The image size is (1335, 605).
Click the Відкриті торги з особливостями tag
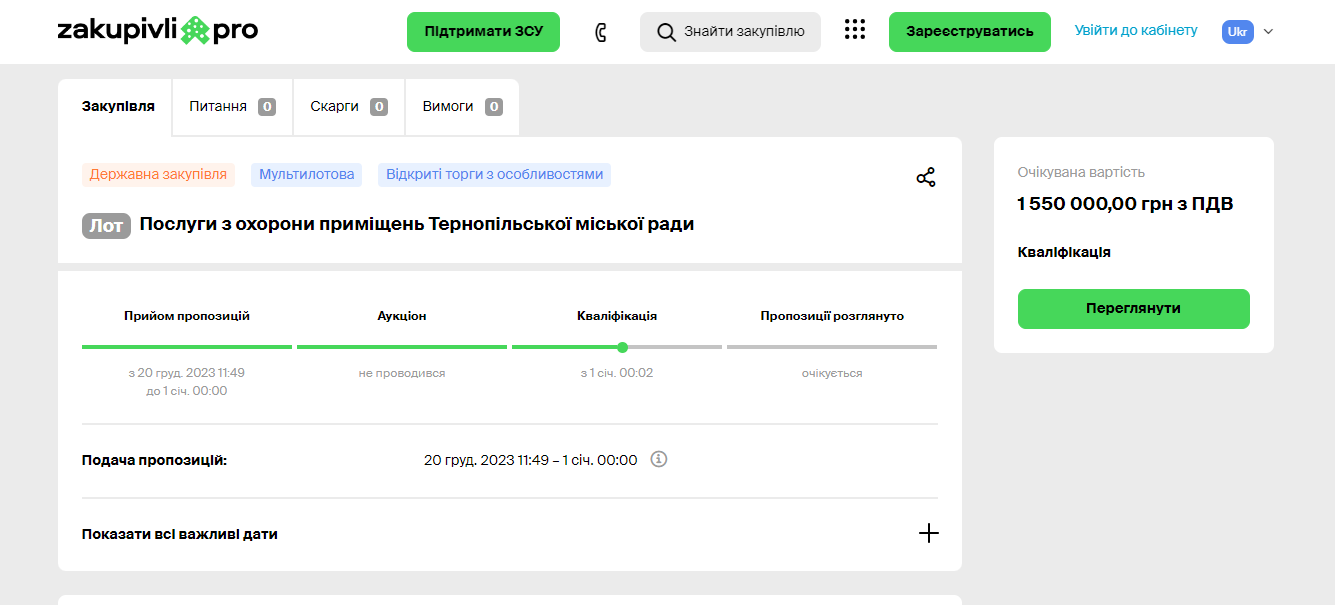point(494,175)
